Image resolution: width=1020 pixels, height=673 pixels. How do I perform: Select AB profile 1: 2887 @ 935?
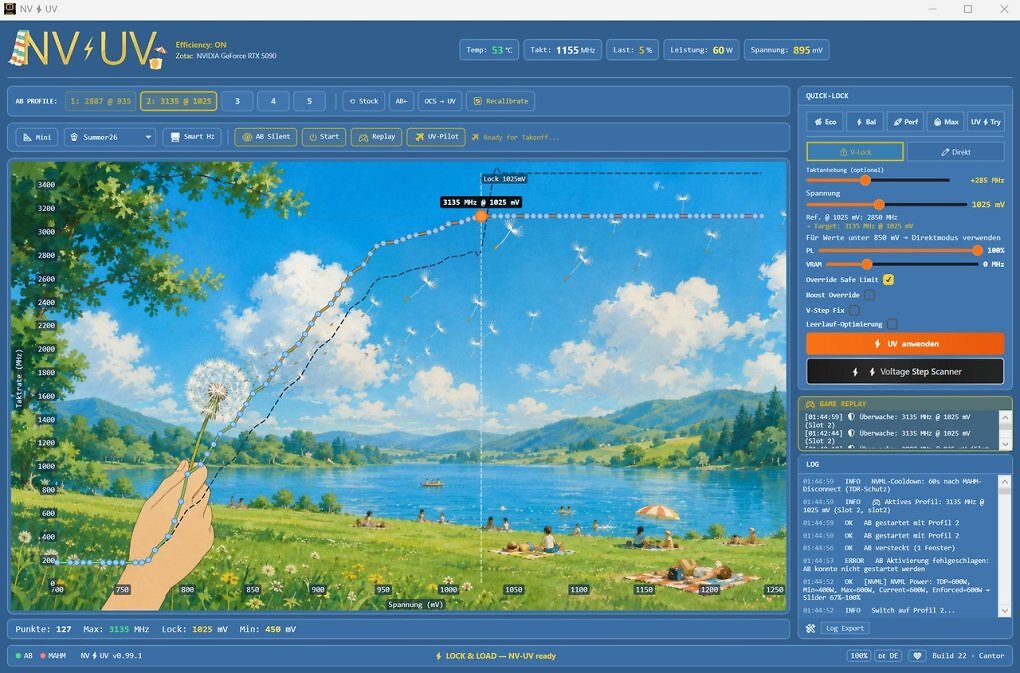[x=100, y=101]
